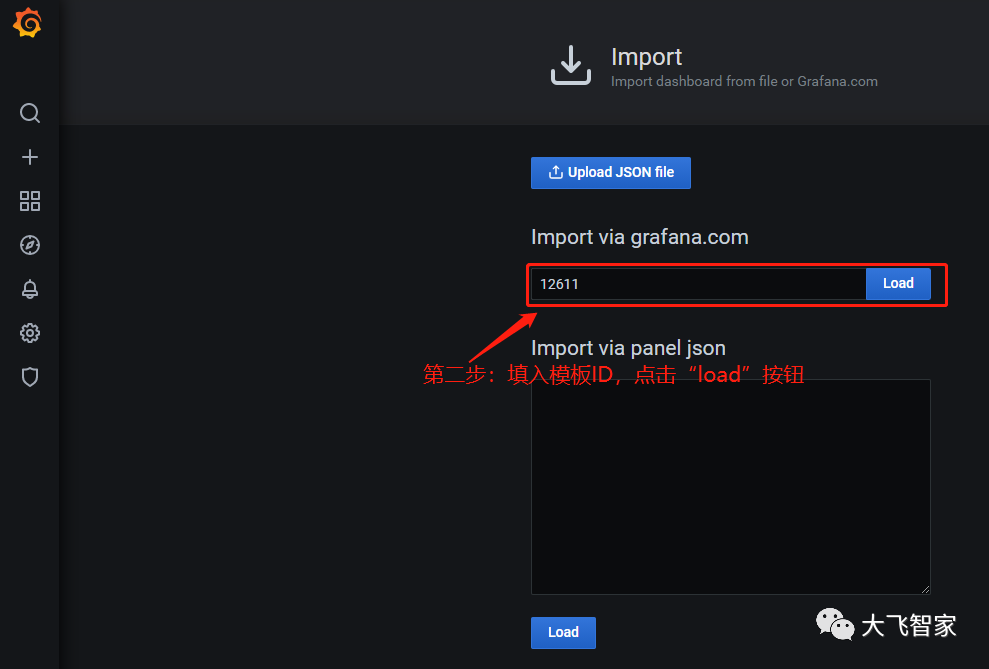Open the Create plus menu
The width and height of the screenshot is (989, 669).
[30, 157]
